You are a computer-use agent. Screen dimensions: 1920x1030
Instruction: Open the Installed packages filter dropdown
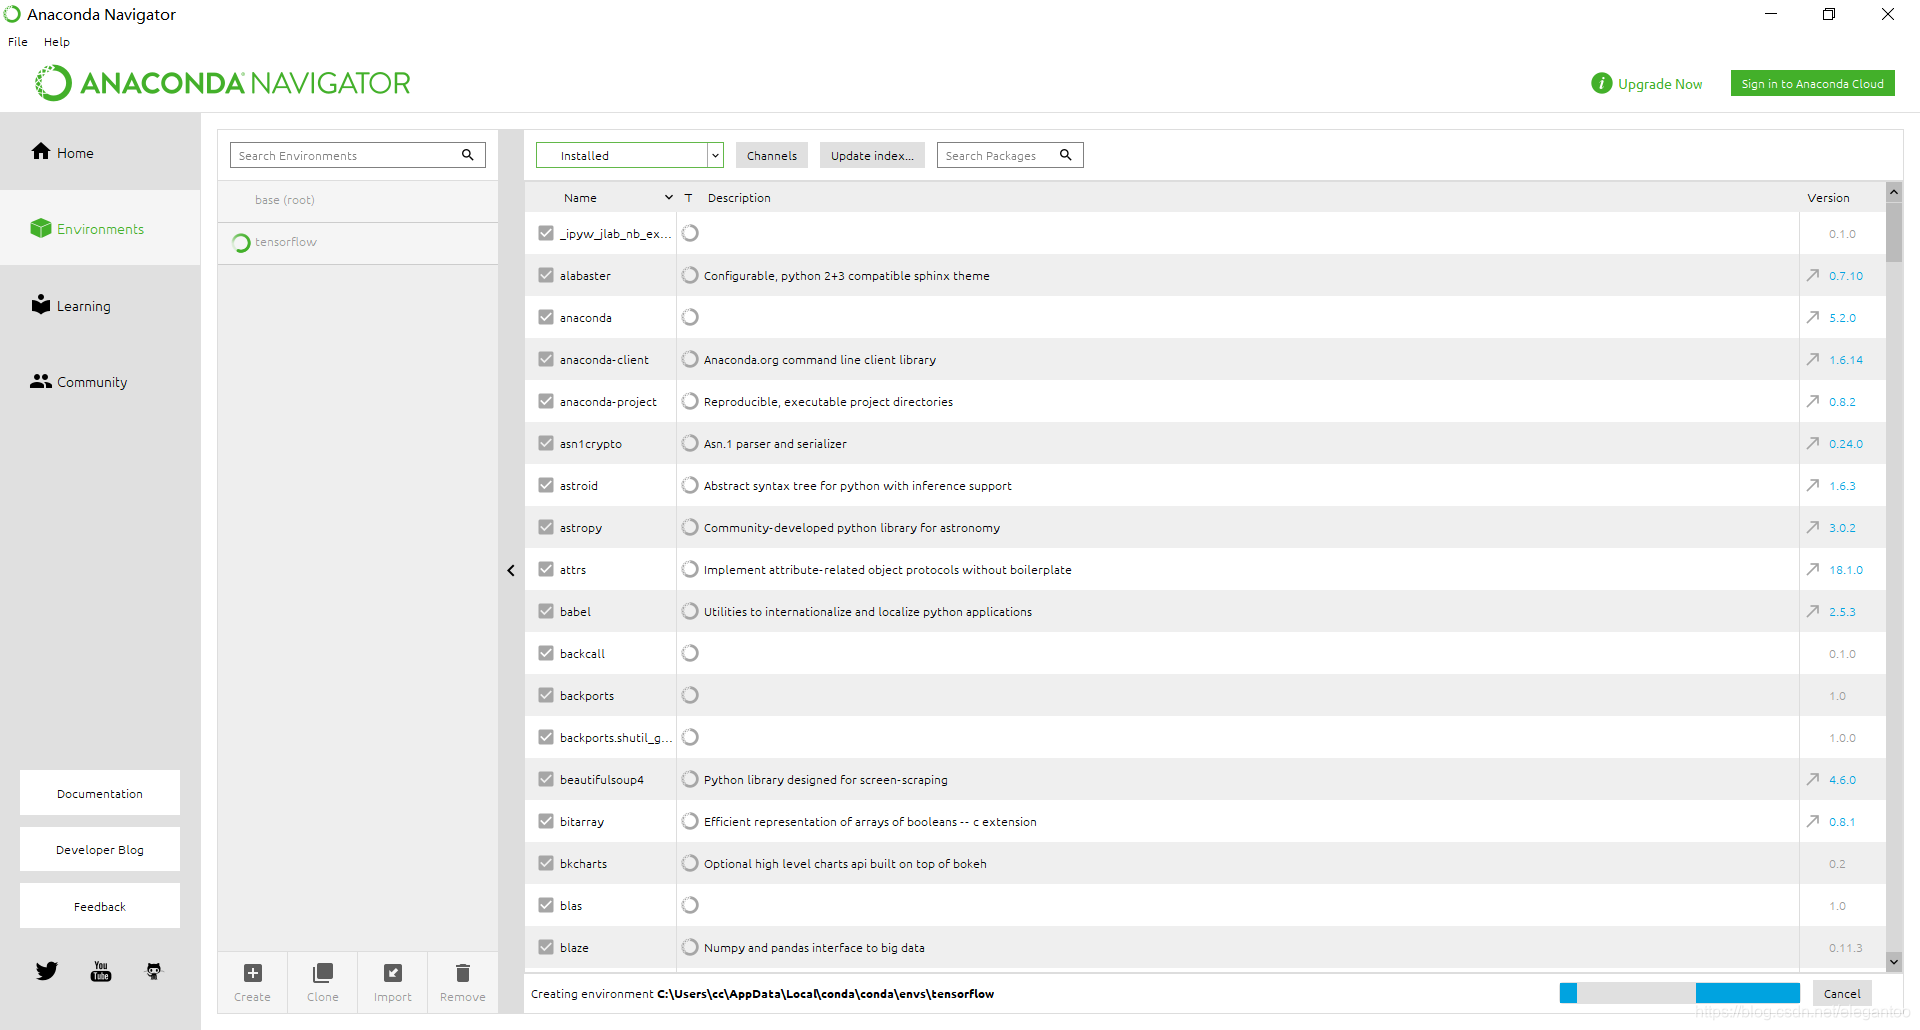[630, 155]
